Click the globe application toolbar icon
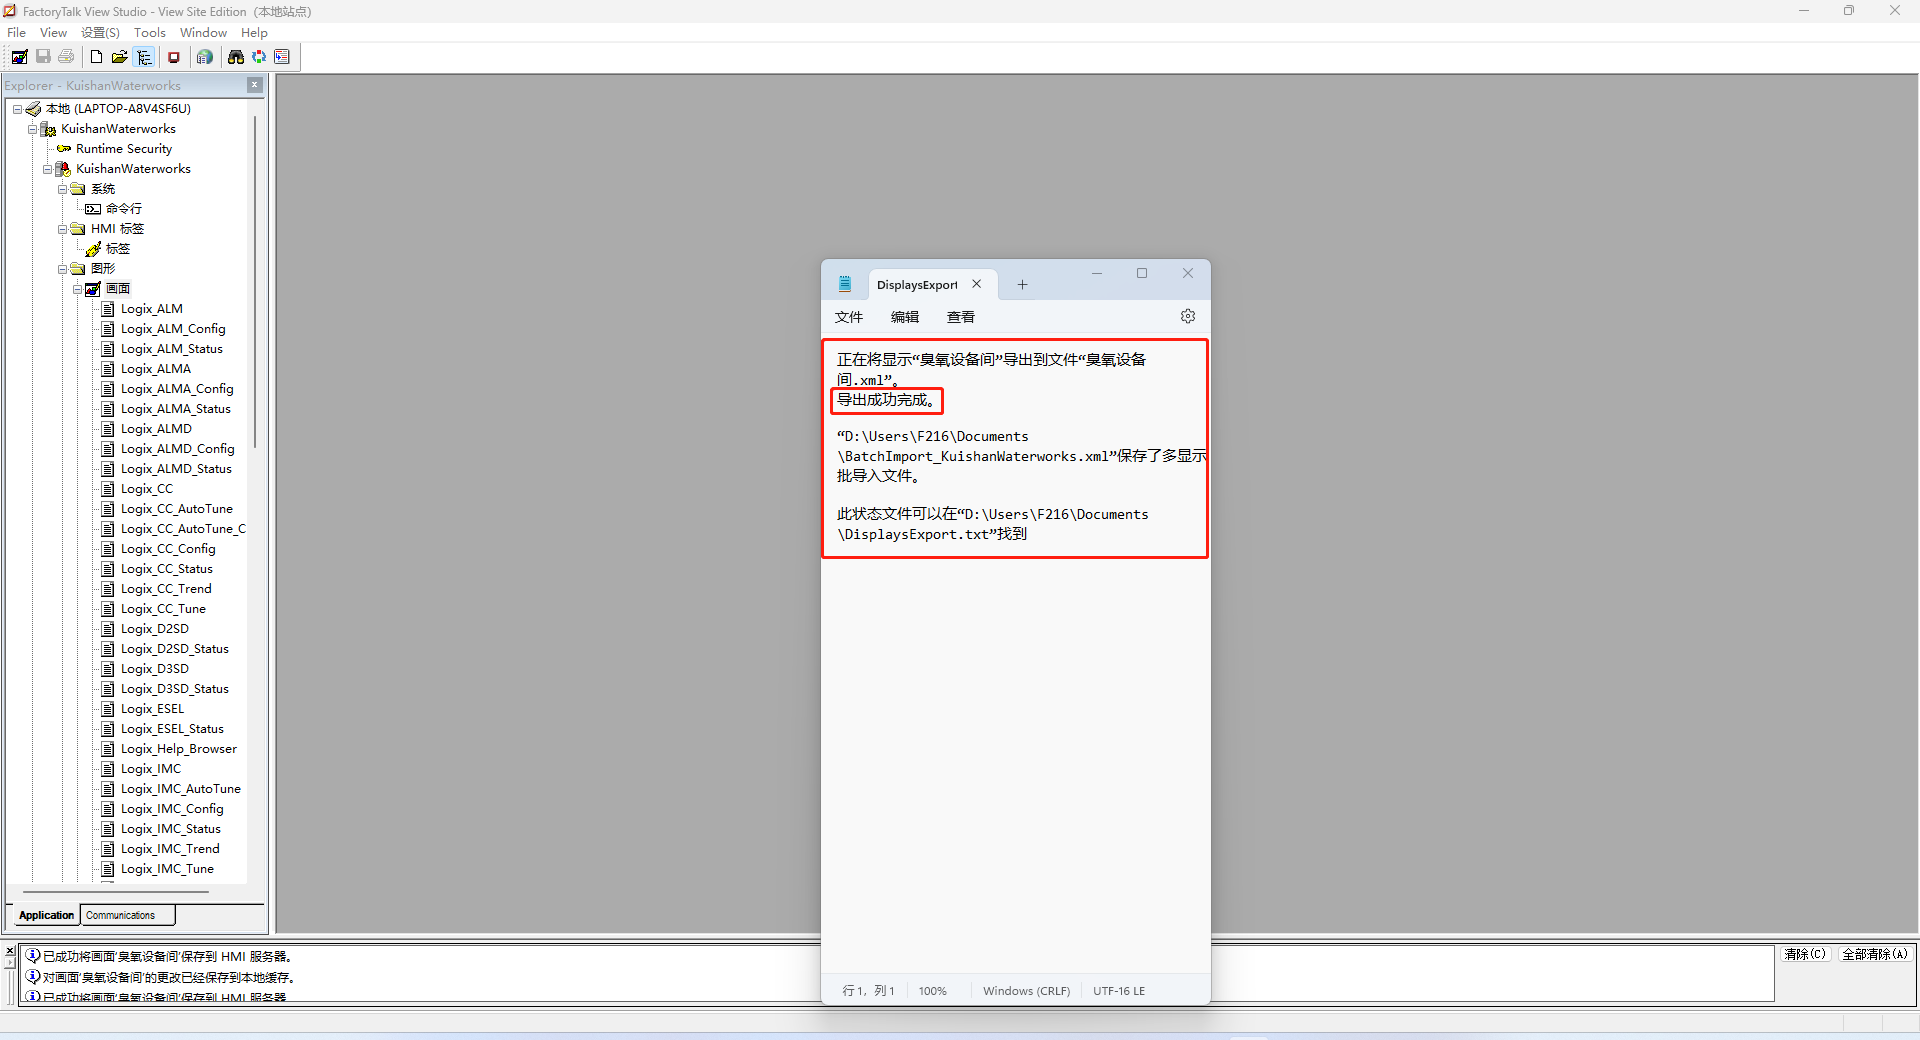The width and height of the screenshot is (1920, 1040). click(205, 57)
